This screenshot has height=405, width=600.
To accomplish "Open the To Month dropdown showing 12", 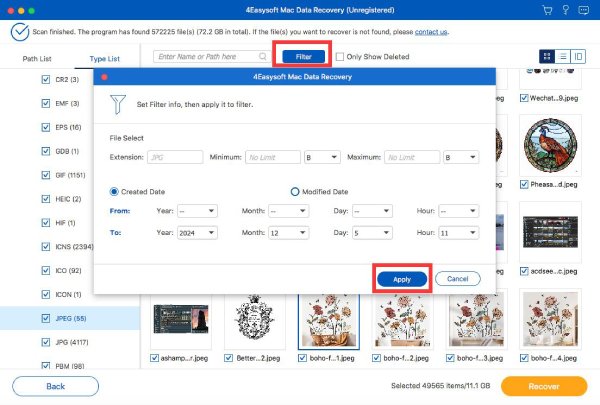I will click(289, 233).
